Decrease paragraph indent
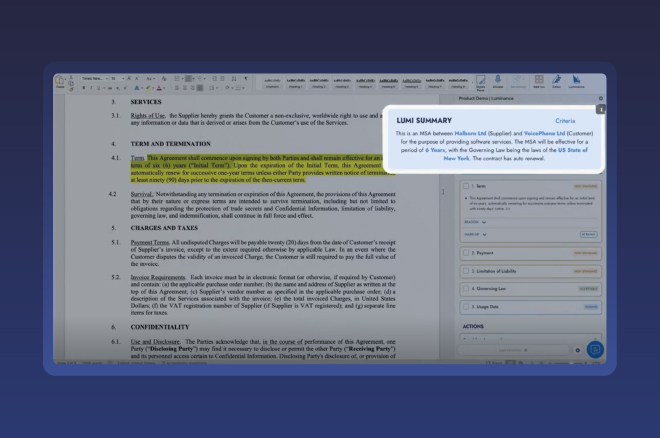Viewport: 660px width, 438px height. [214, 79]
